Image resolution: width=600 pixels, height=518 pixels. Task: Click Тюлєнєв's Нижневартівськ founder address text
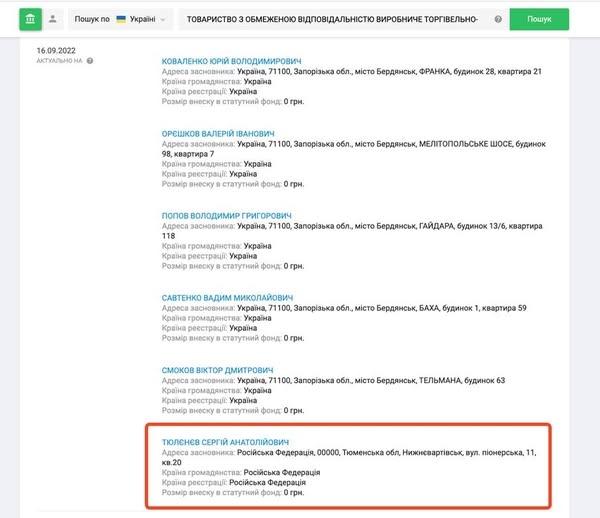[x=380, y=453]
